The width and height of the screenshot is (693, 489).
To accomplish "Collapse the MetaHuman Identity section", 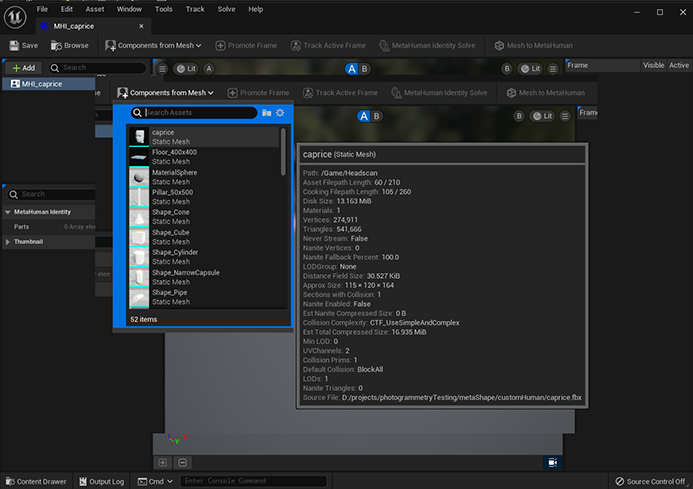I will pyautogui.click(x=42, y=212).
